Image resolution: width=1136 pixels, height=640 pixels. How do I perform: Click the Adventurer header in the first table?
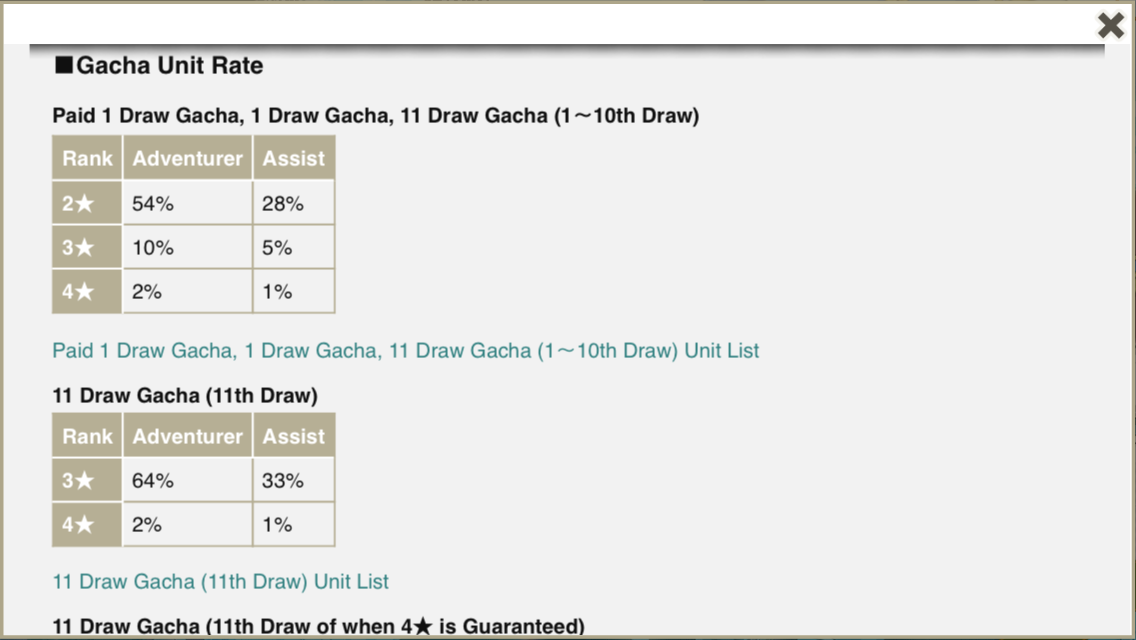click(x=187, y=158)
